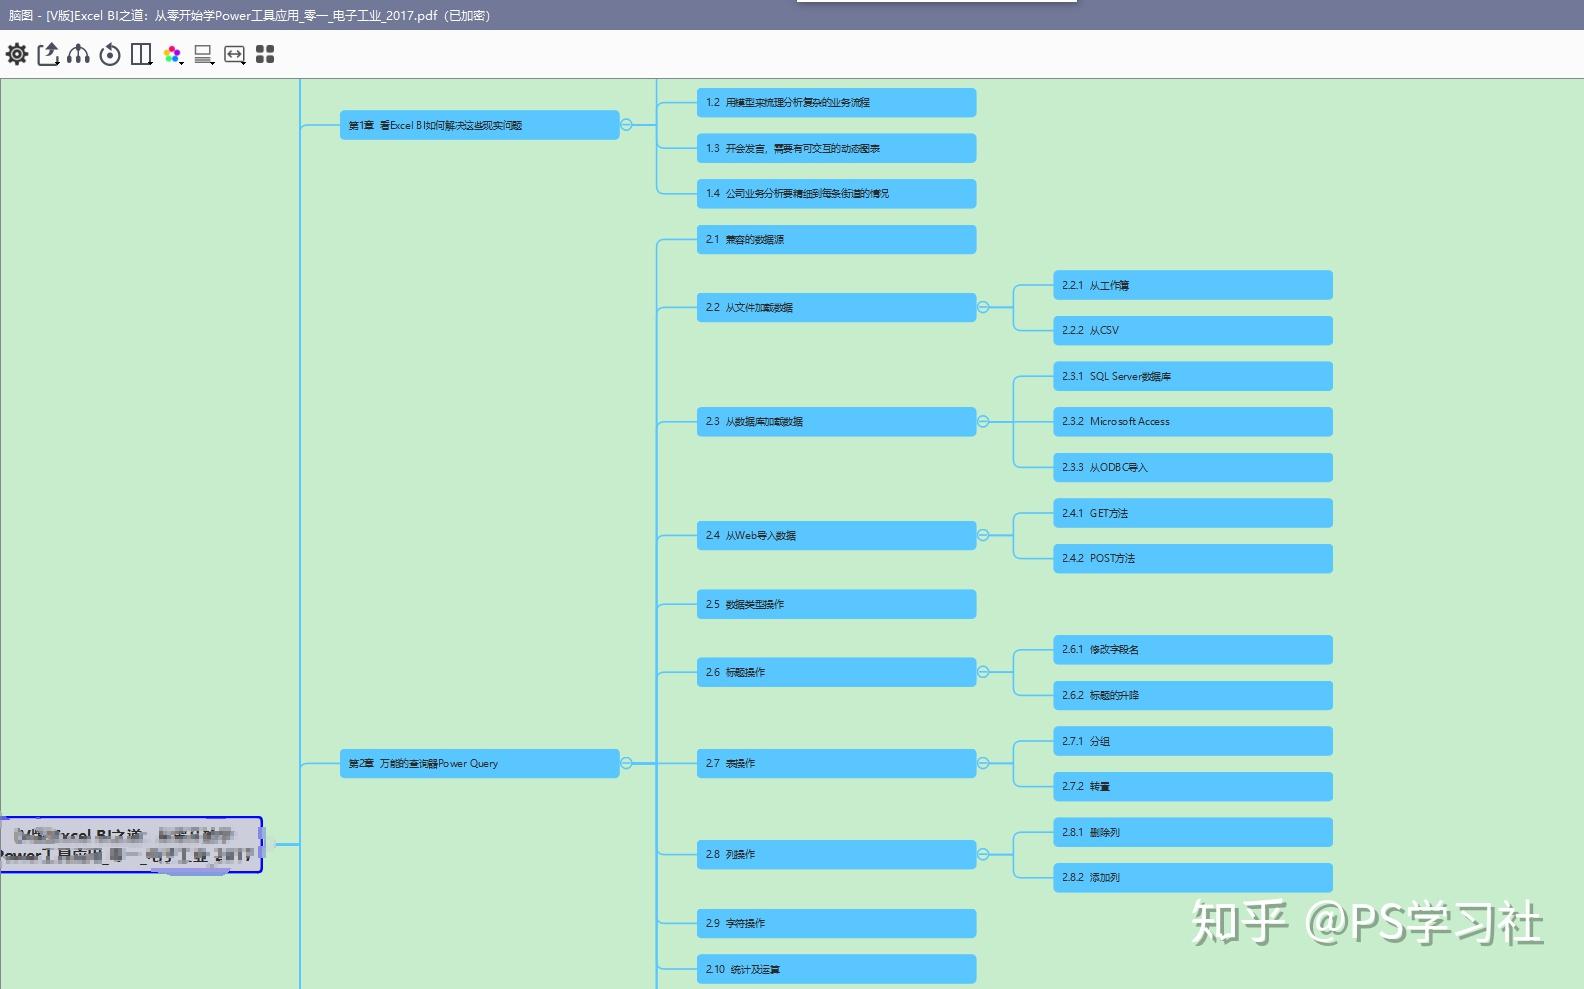Select the root Excel BI mind map node
This screenshot has height=989, width=1584.
(131, 845)
